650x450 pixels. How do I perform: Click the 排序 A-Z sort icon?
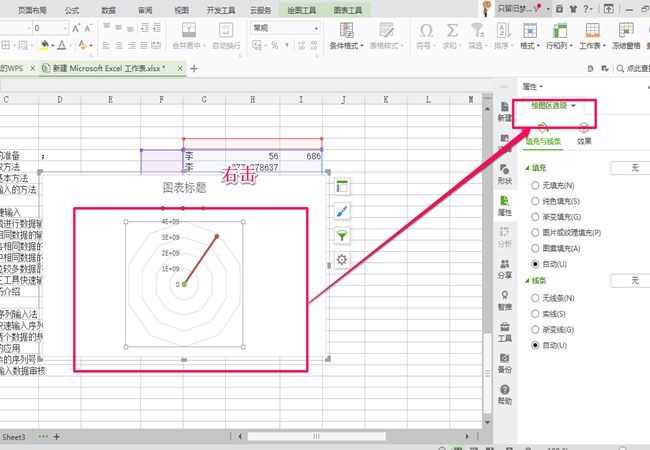[x=503, y=30]
